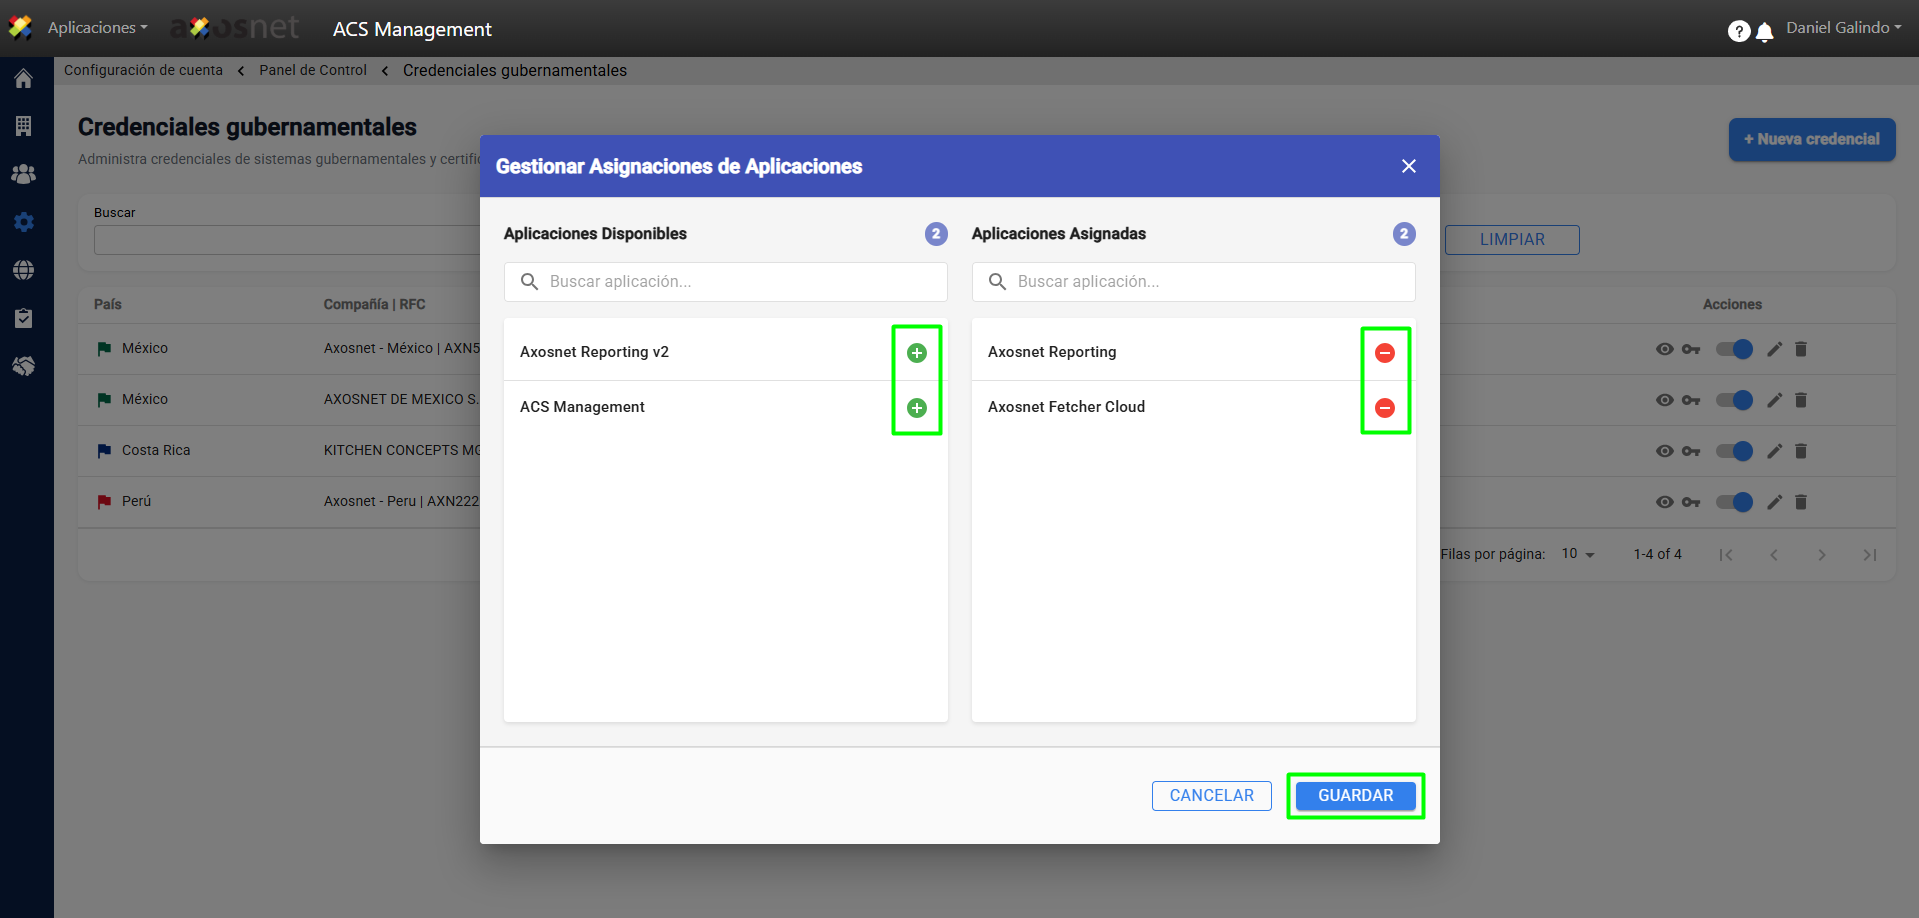Add ACS Management with the green plus icon
This screenshot has width=1919, height=918.
click(x=916, y=408)
